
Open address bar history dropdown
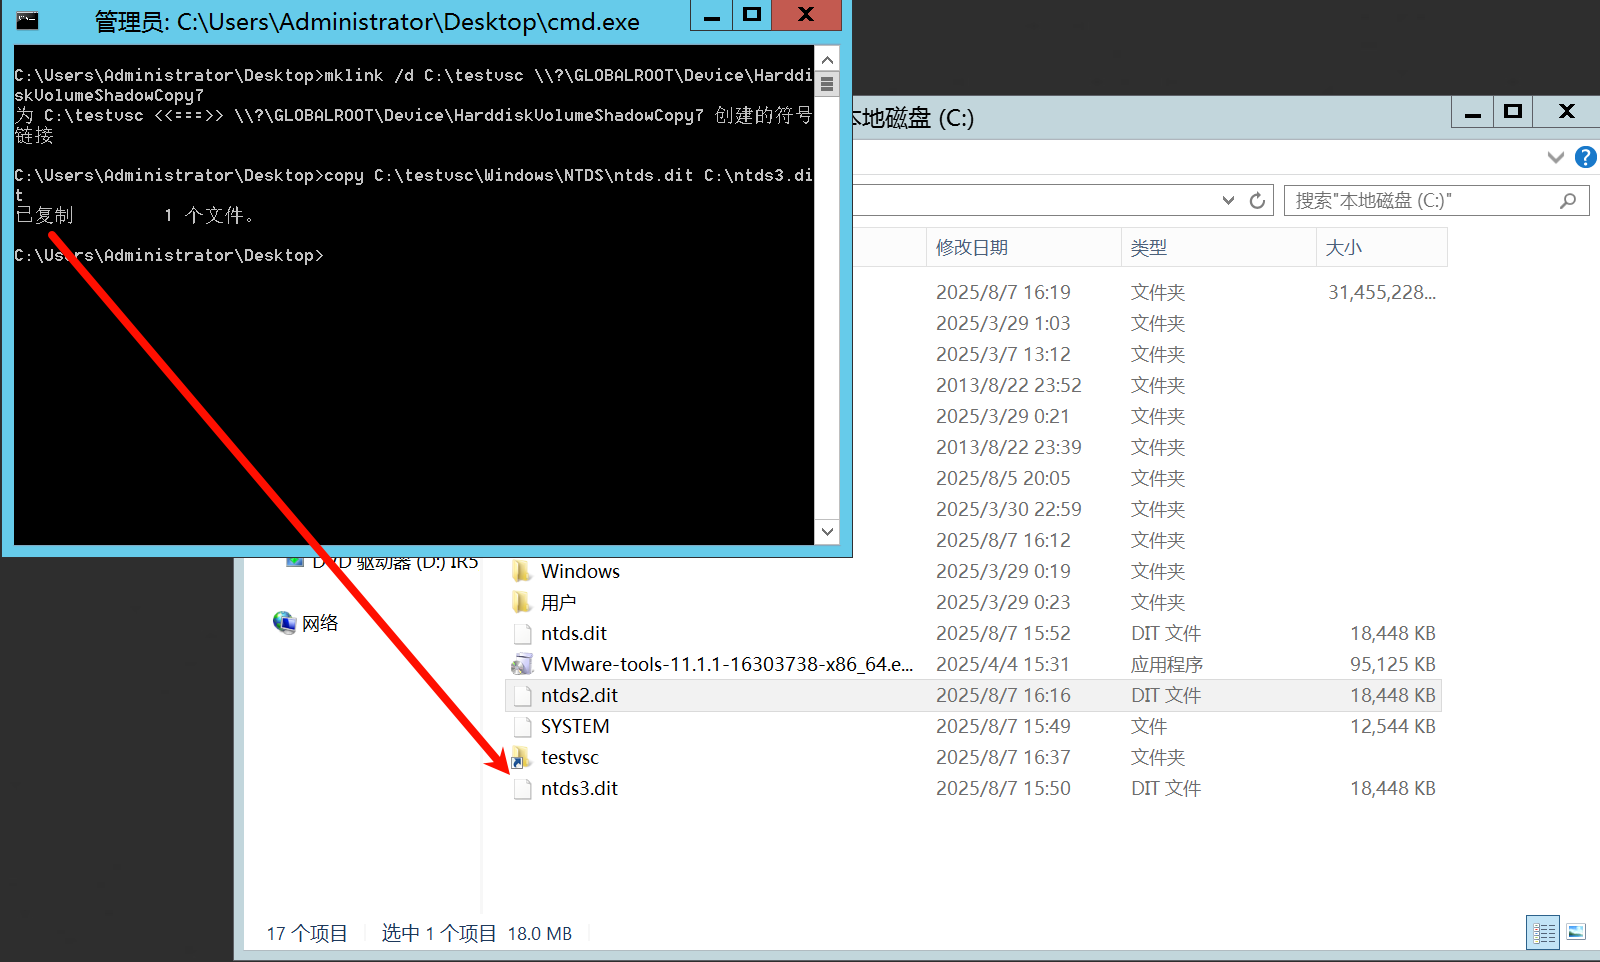tap(1228, 201)
